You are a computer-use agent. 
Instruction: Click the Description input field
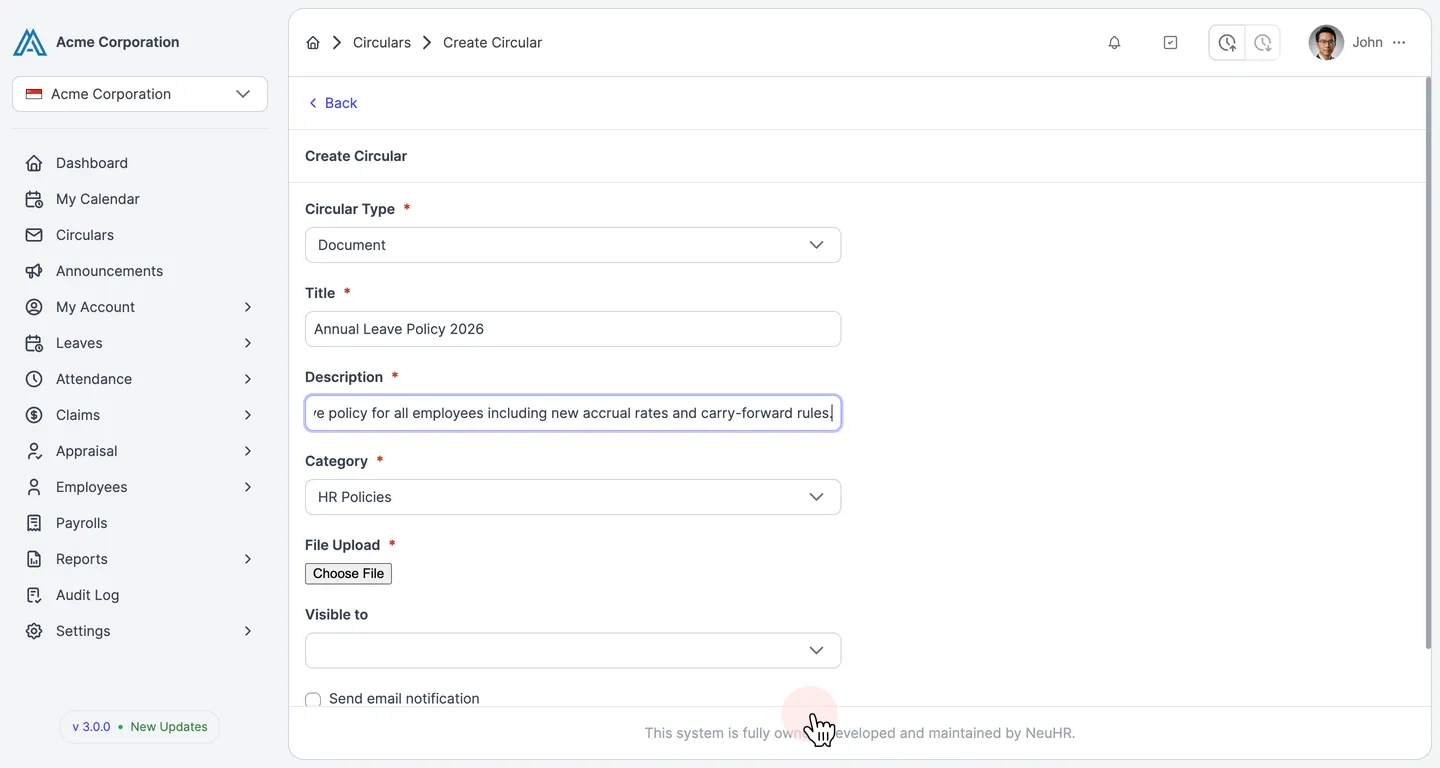click(573, 413)
